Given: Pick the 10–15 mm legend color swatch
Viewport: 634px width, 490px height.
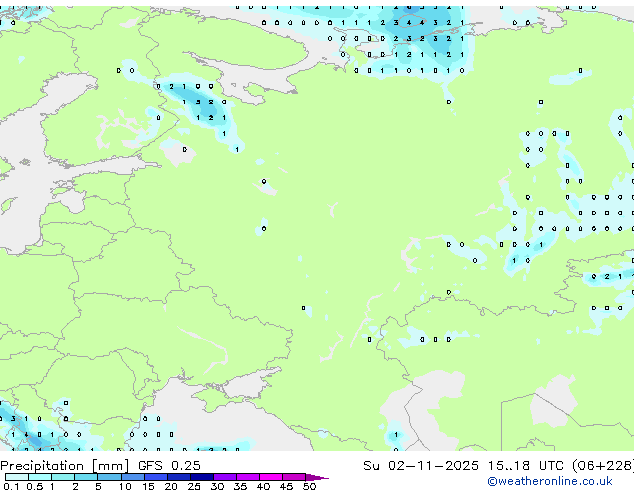Looking at the screenshot, I should (132, 477).
